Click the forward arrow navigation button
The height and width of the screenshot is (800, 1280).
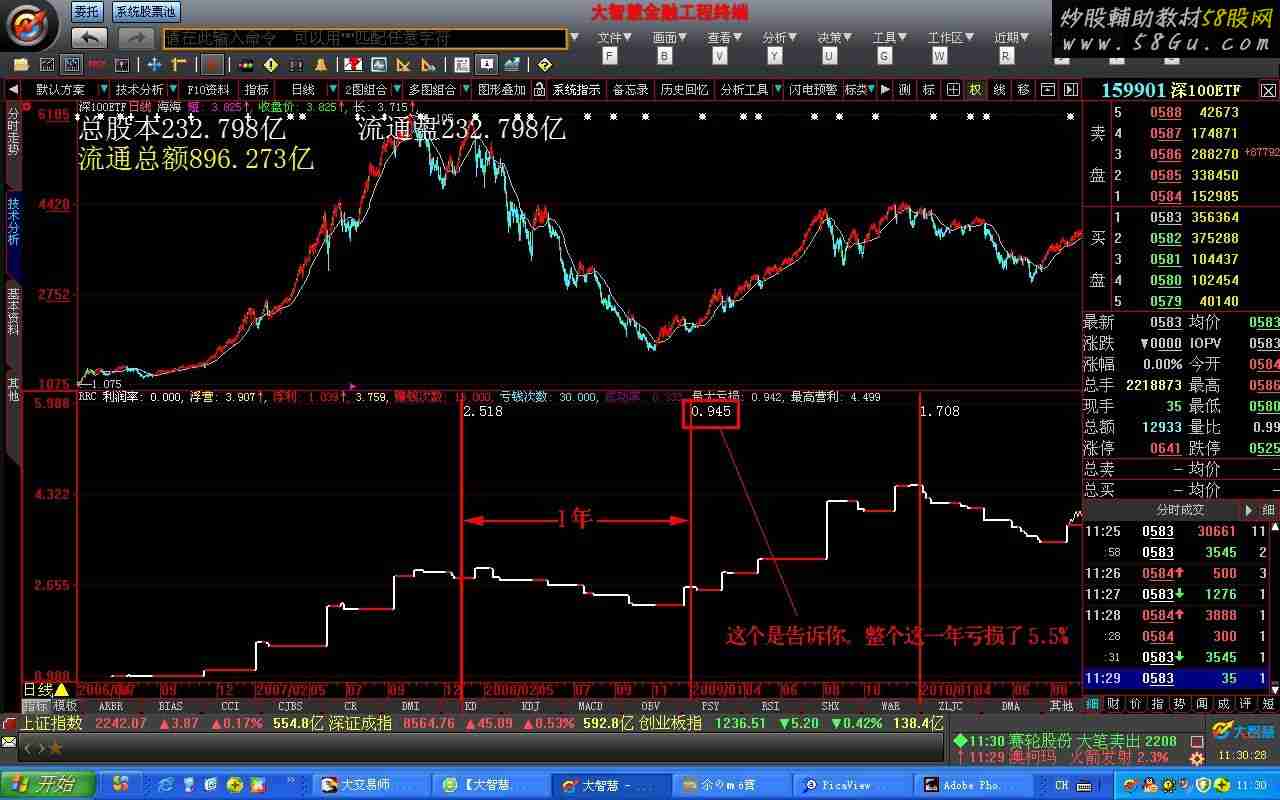point(136,38)
